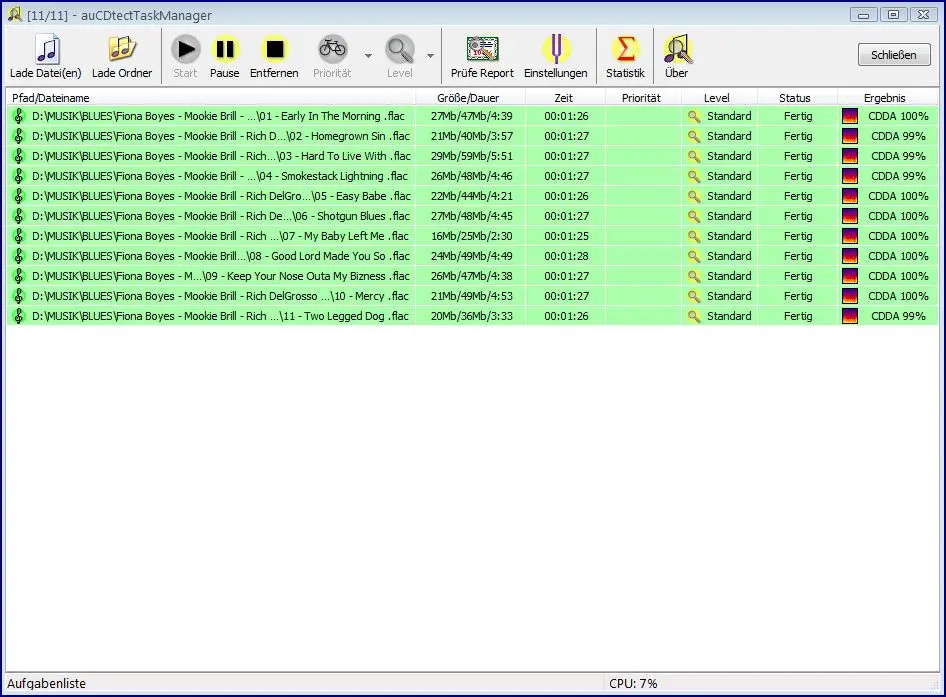The width and height of the screenshot is (946, 697).
Task: Sort by Größe/Dauer column header
Action: coord(468,98)
